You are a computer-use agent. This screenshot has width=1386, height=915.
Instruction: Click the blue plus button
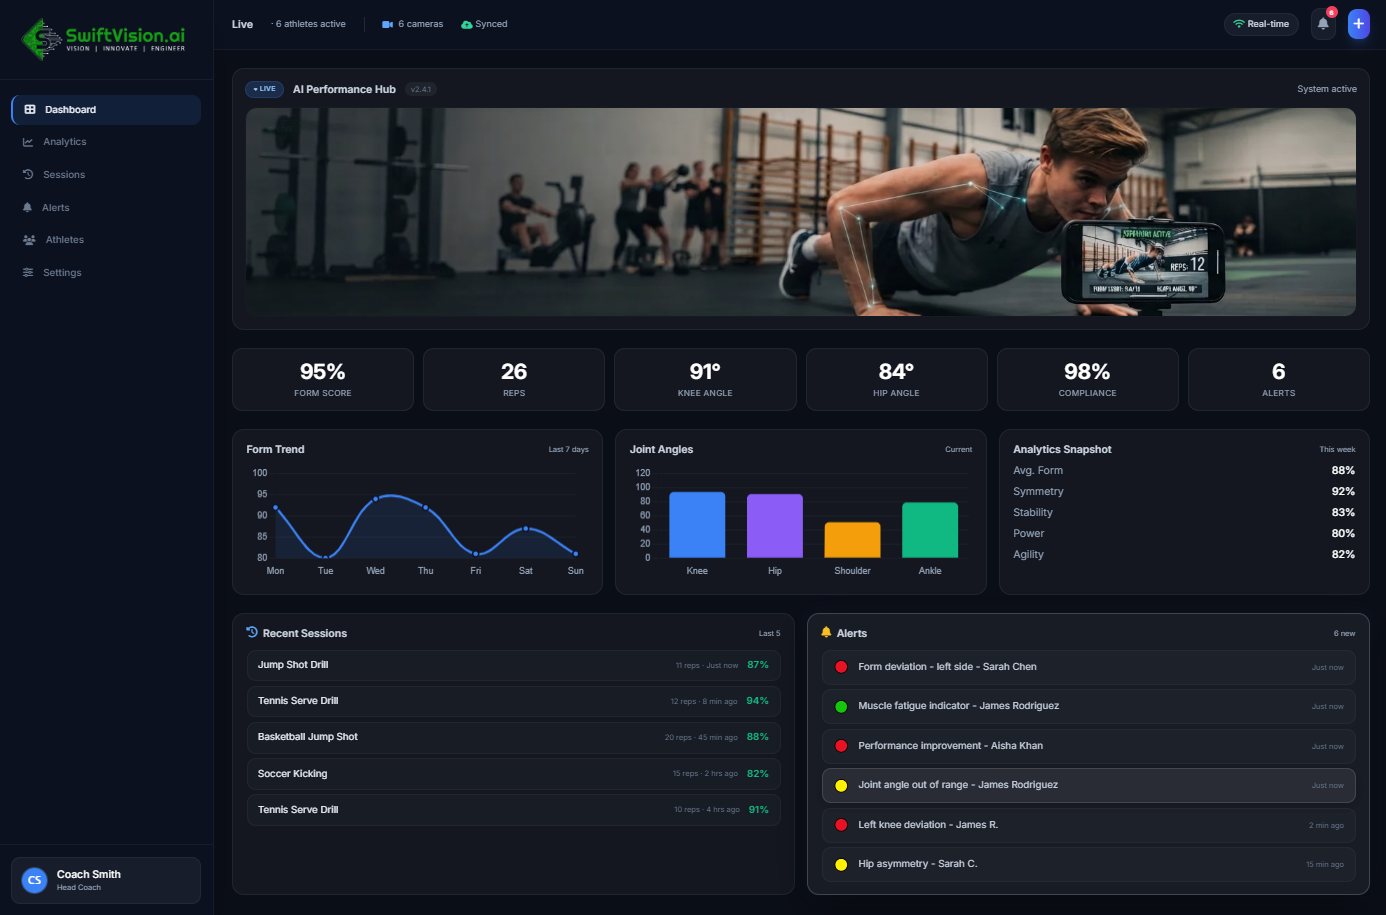[x=1358, y=24]
